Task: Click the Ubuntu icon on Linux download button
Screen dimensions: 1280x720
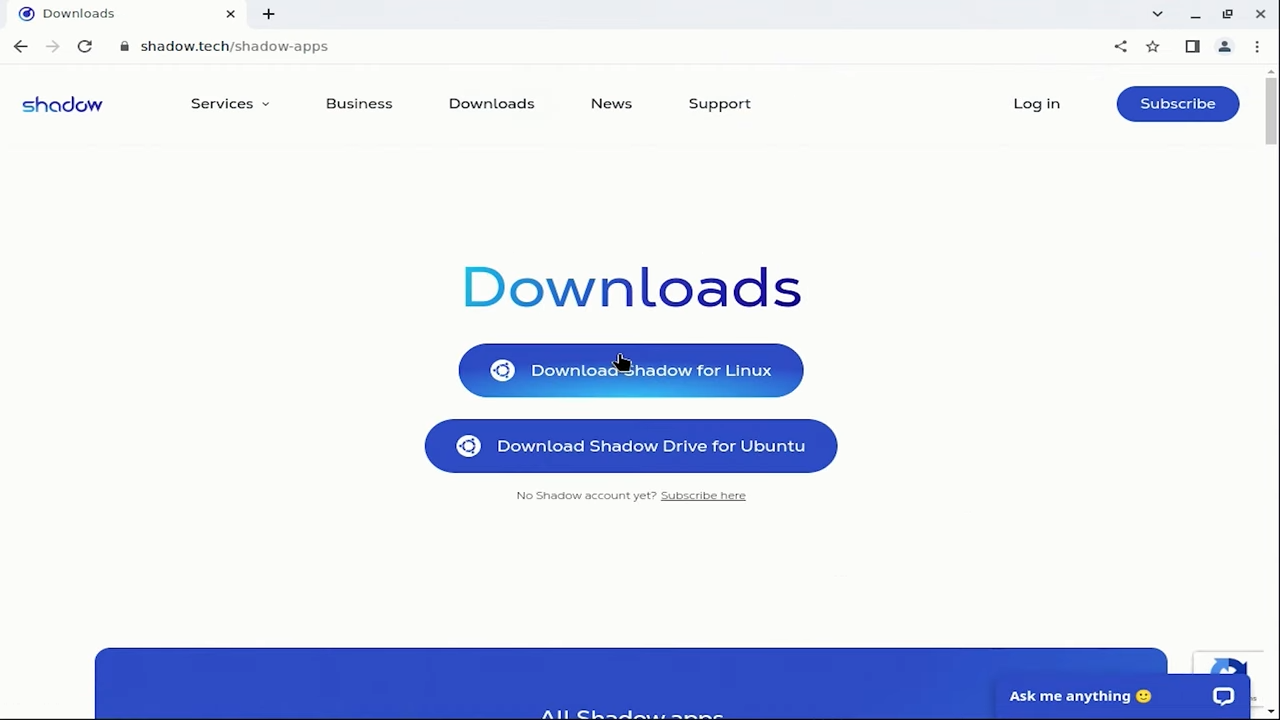Action: tap(503, 370)
